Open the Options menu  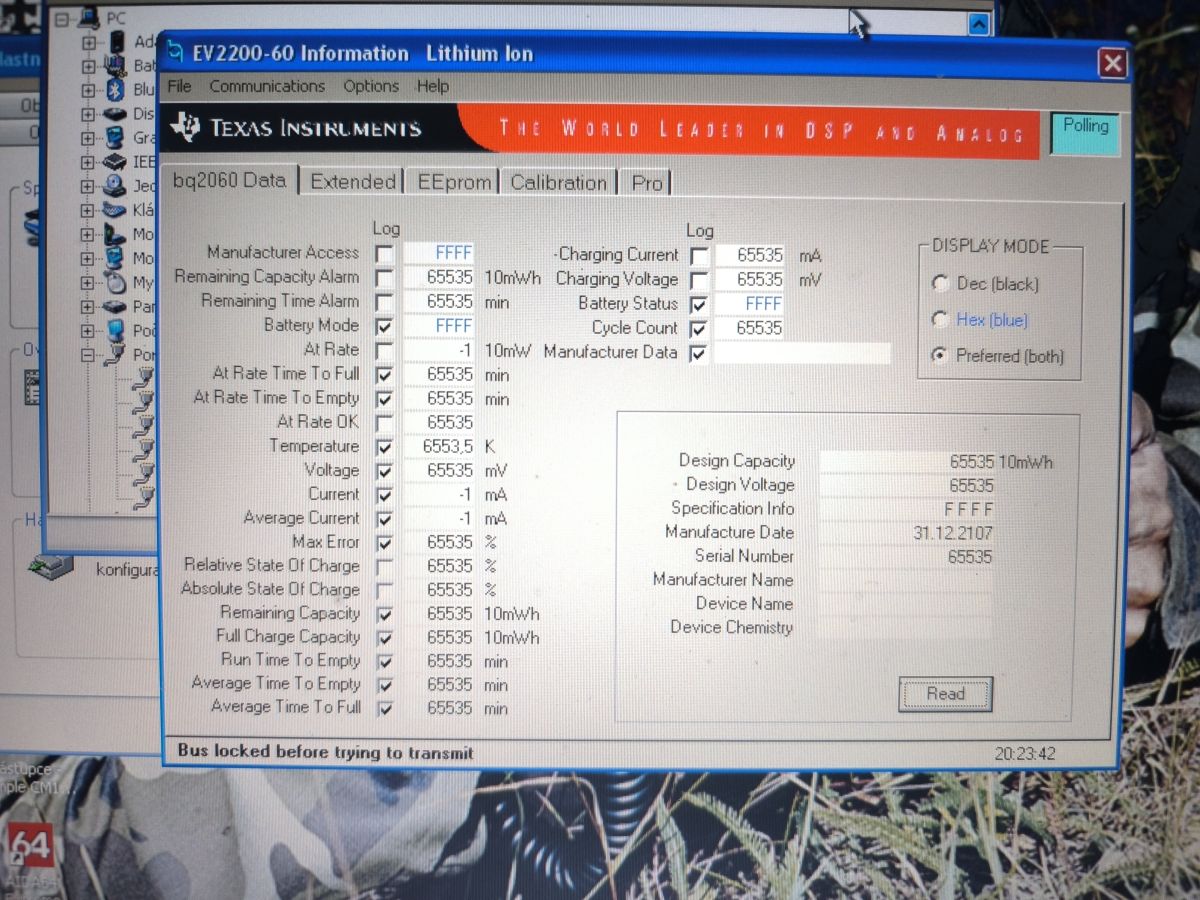tap(371, 86)
